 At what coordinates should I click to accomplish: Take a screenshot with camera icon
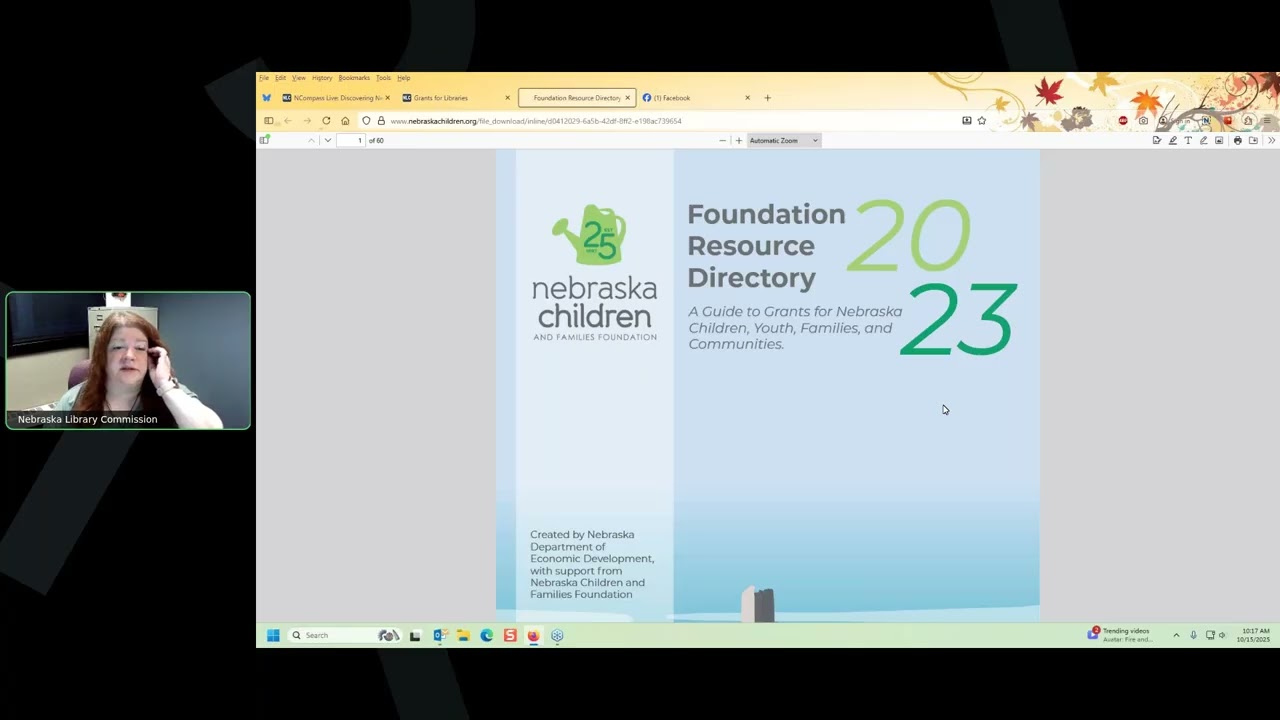click(1143, 121)
